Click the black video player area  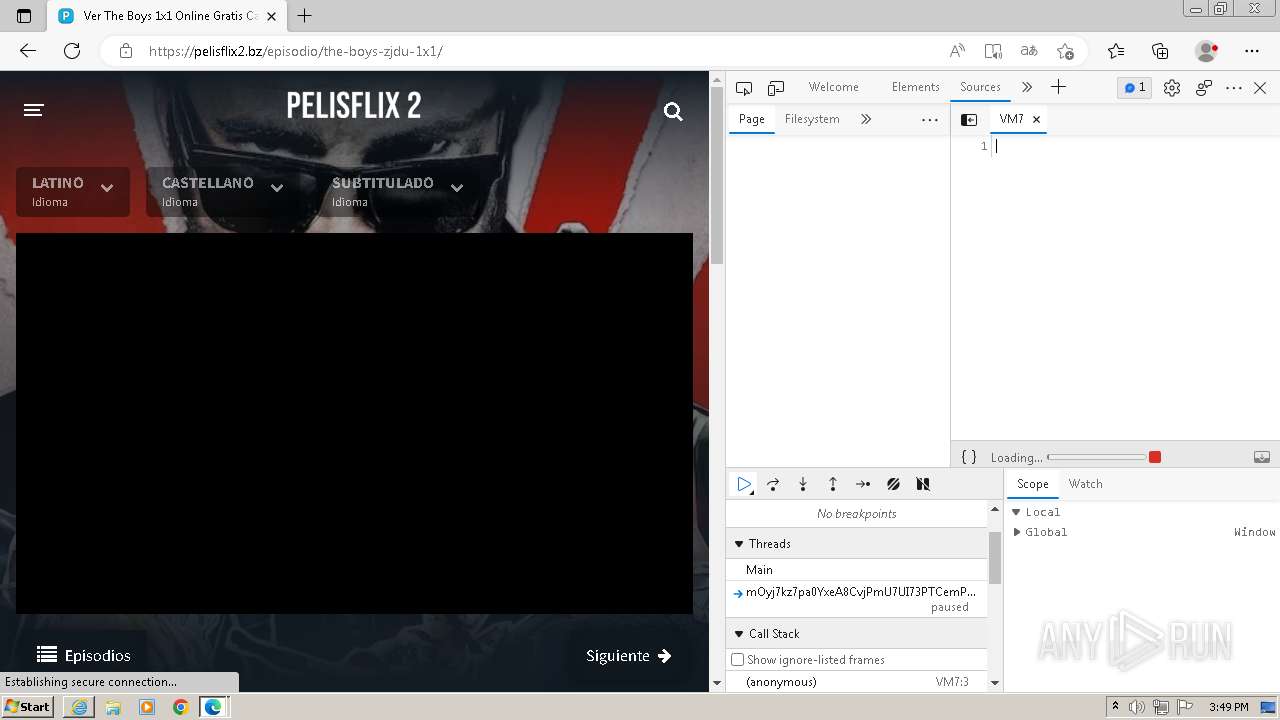354,423
